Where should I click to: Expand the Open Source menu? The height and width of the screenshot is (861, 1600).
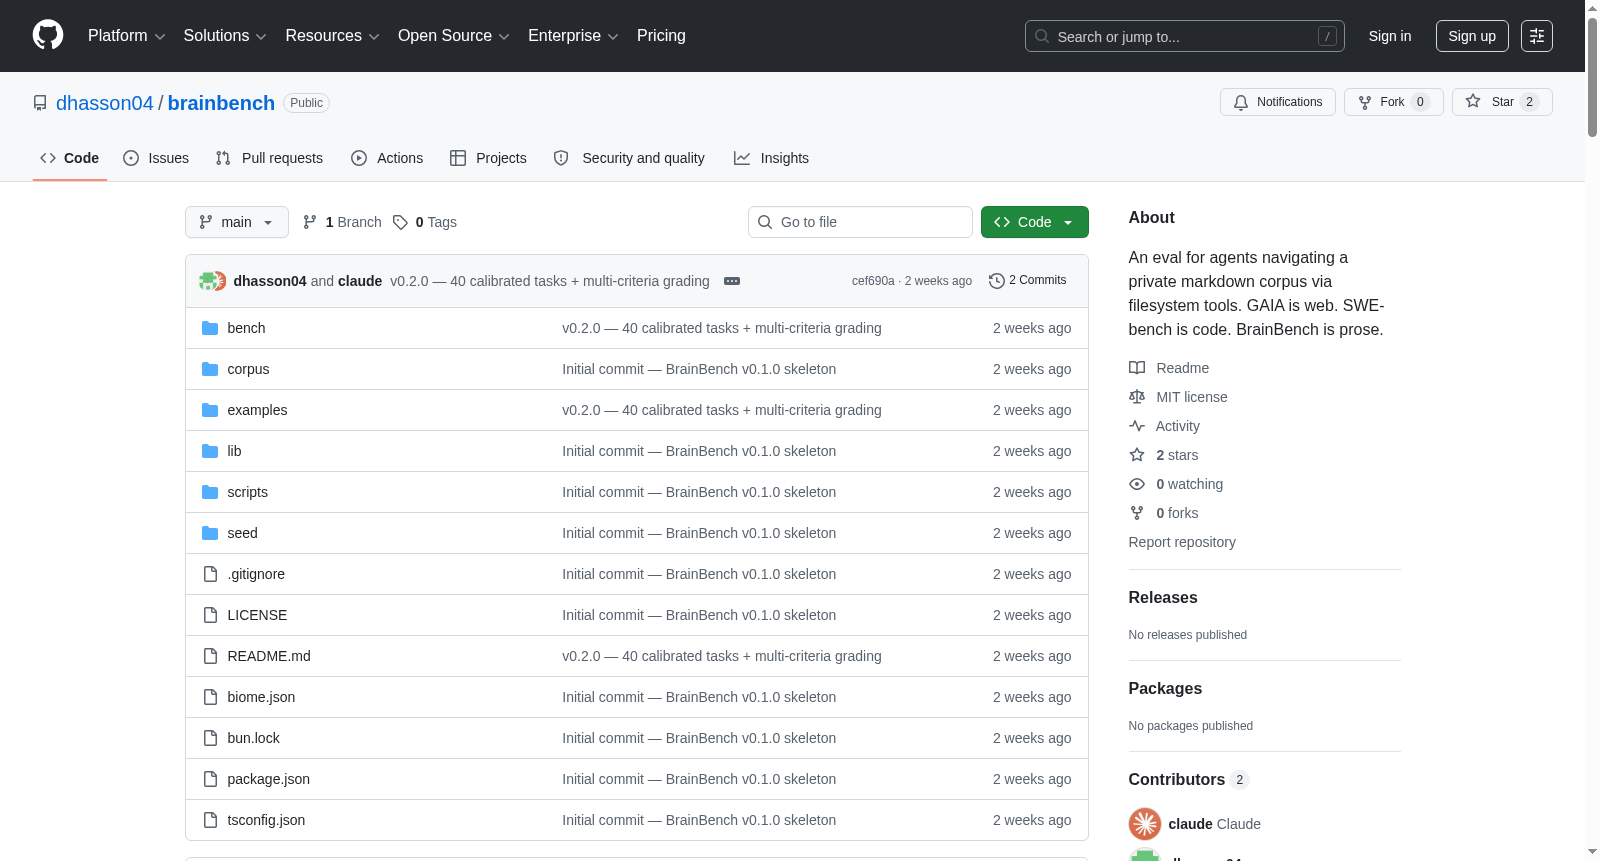point(454,36)
